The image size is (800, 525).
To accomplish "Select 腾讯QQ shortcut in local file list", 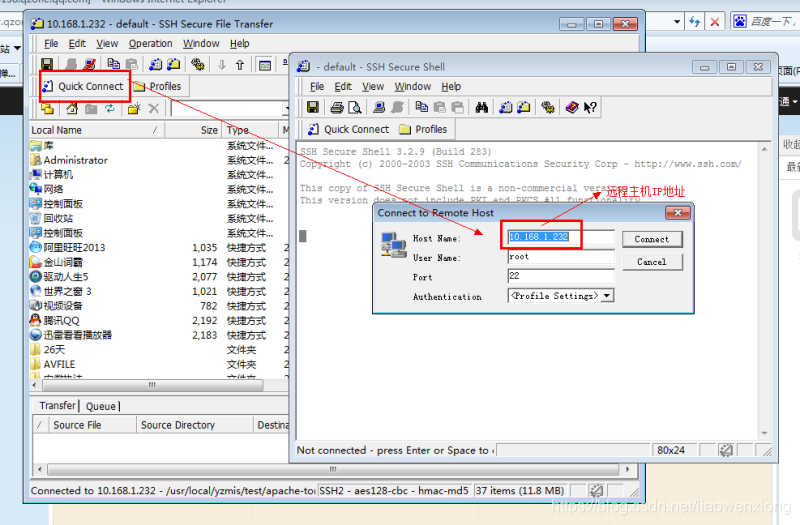I will [61, 321].
